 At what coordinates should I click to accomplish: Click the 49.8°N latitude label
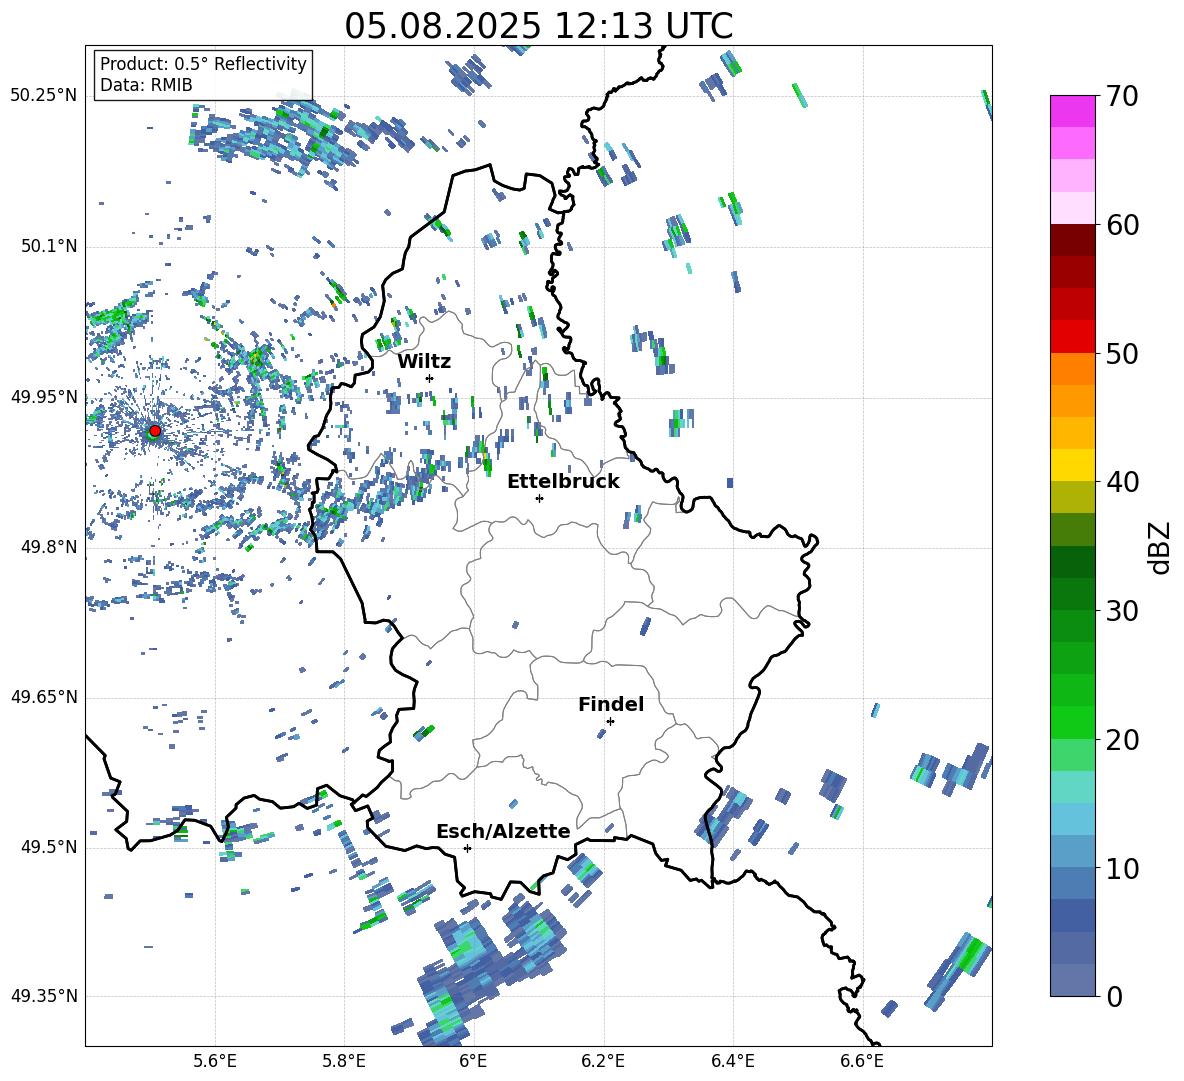pos(49,547)
